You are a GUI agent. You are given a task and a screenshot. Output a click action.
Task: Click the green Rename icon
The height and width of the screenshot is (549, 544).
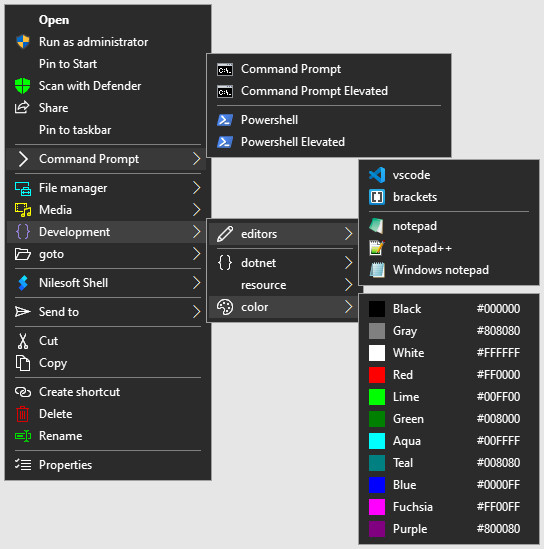(x=23, y=436)
